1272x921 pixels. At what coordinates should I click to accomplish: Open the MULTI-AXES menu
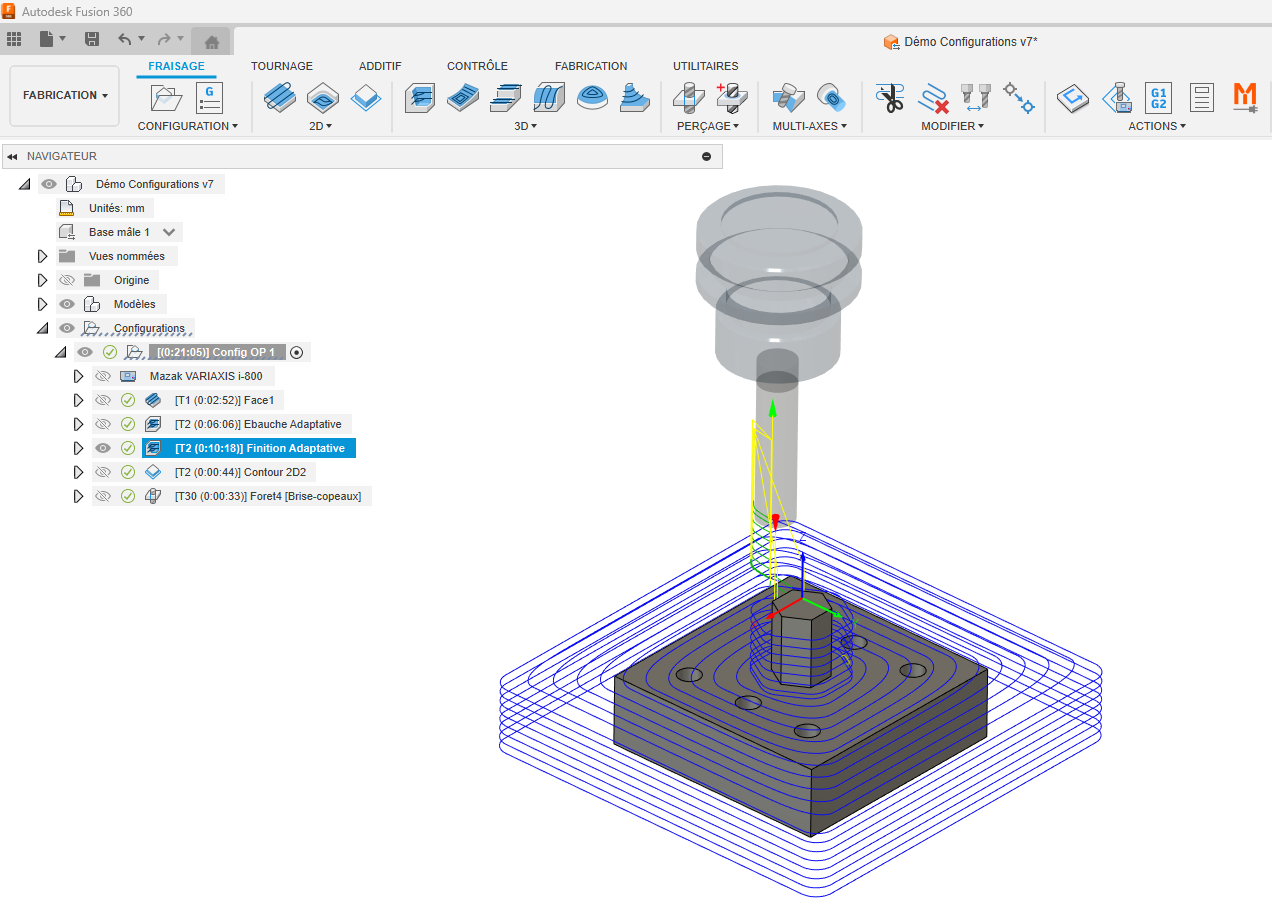pyautogui.click(x=809, y=126)
